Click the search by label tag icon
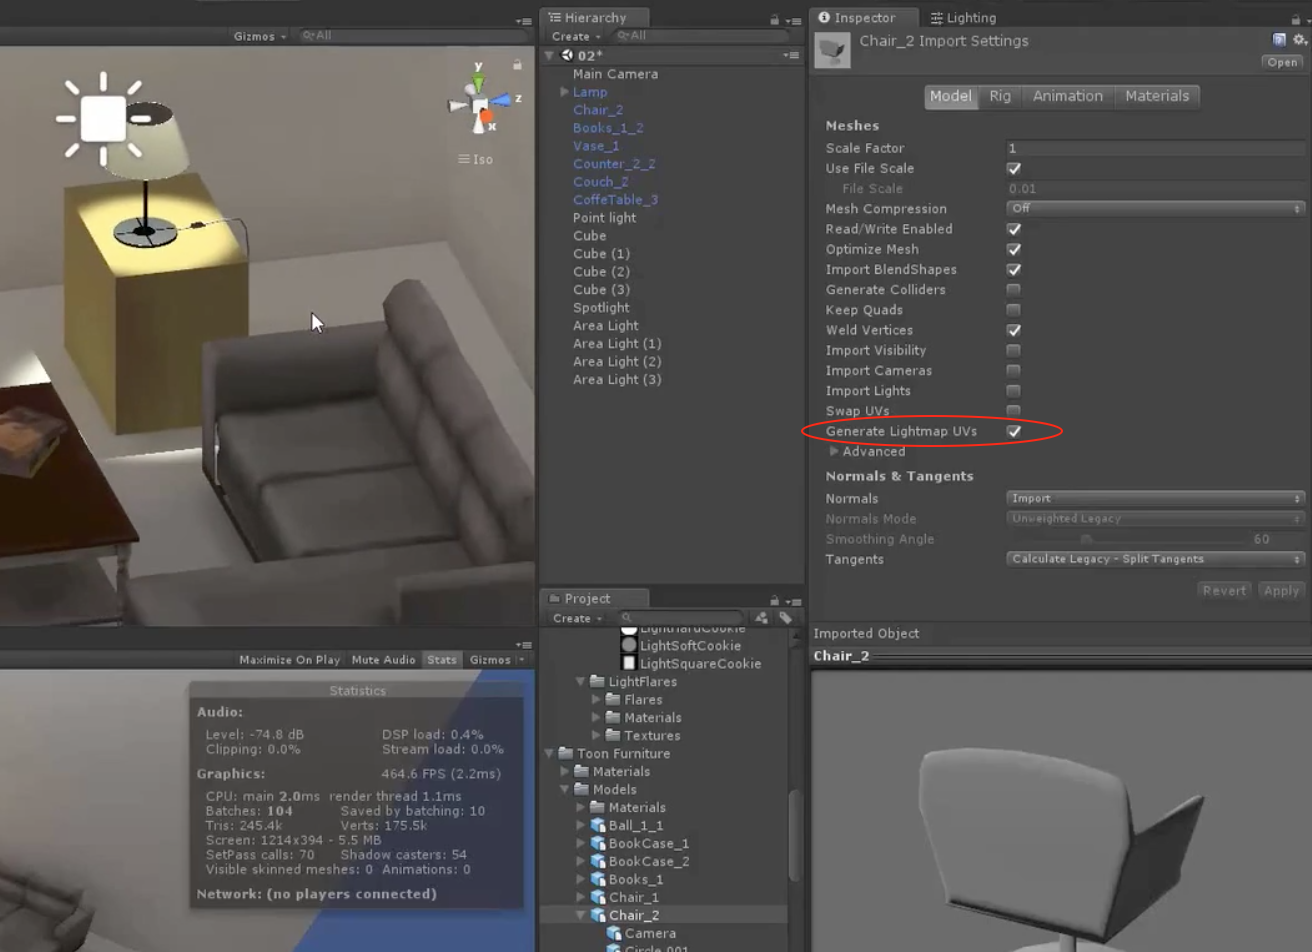1312x952 pixels. click(x=785, y=618)
